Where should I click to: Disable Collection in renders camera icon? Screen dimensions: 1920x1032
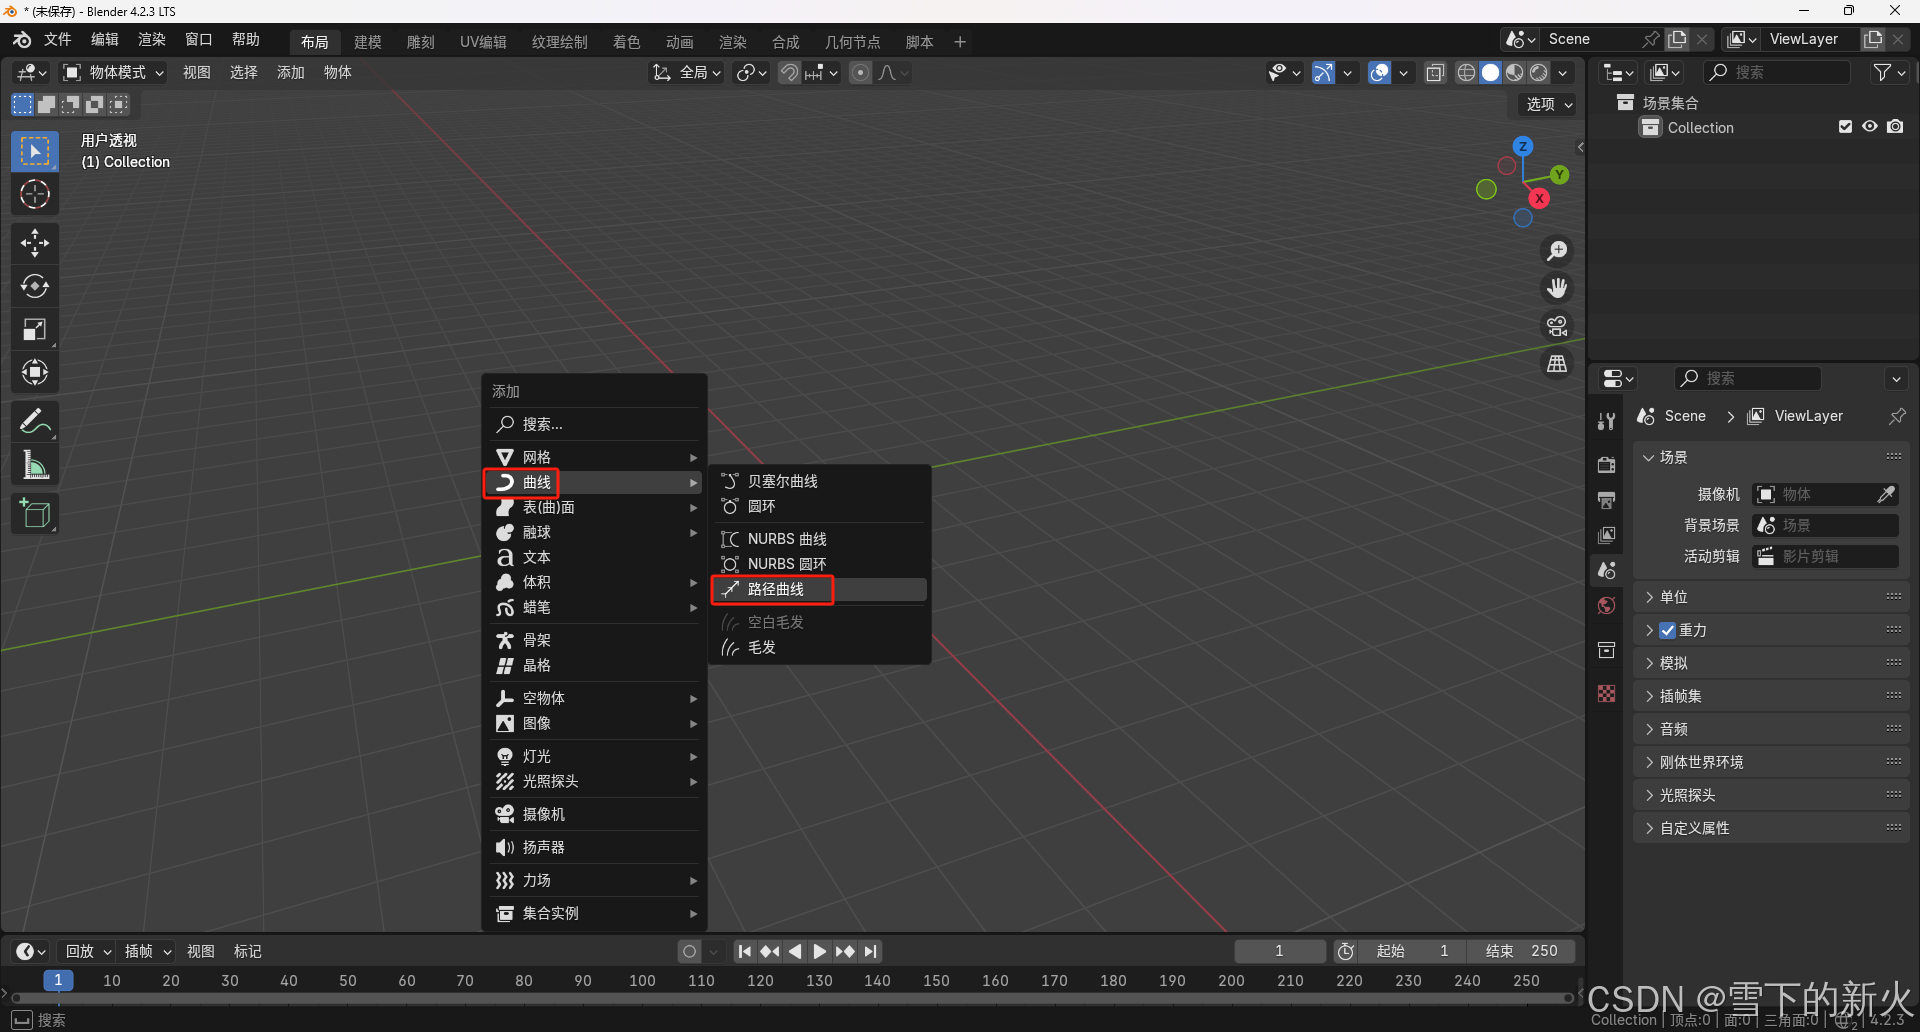coord(1895,127)
